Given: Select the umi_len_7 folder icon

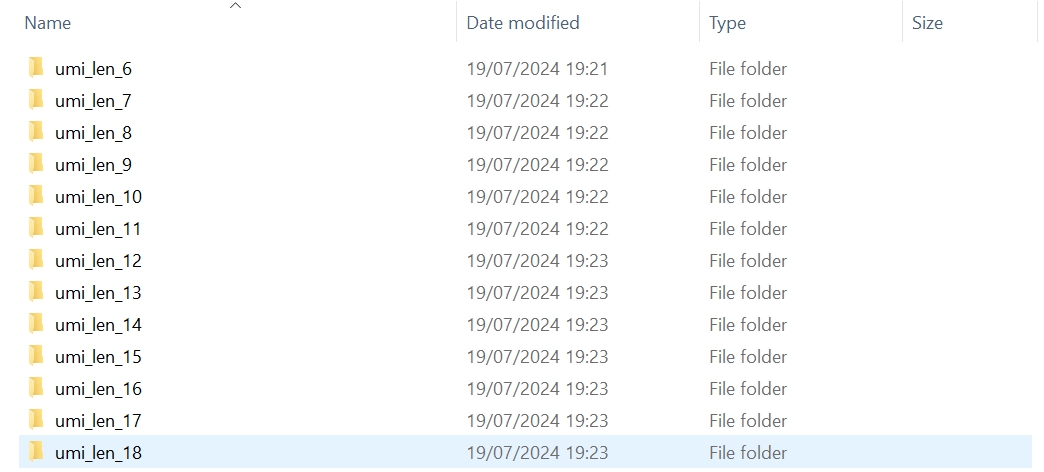Looking at the screenshot, I should [x=37, y=100].
